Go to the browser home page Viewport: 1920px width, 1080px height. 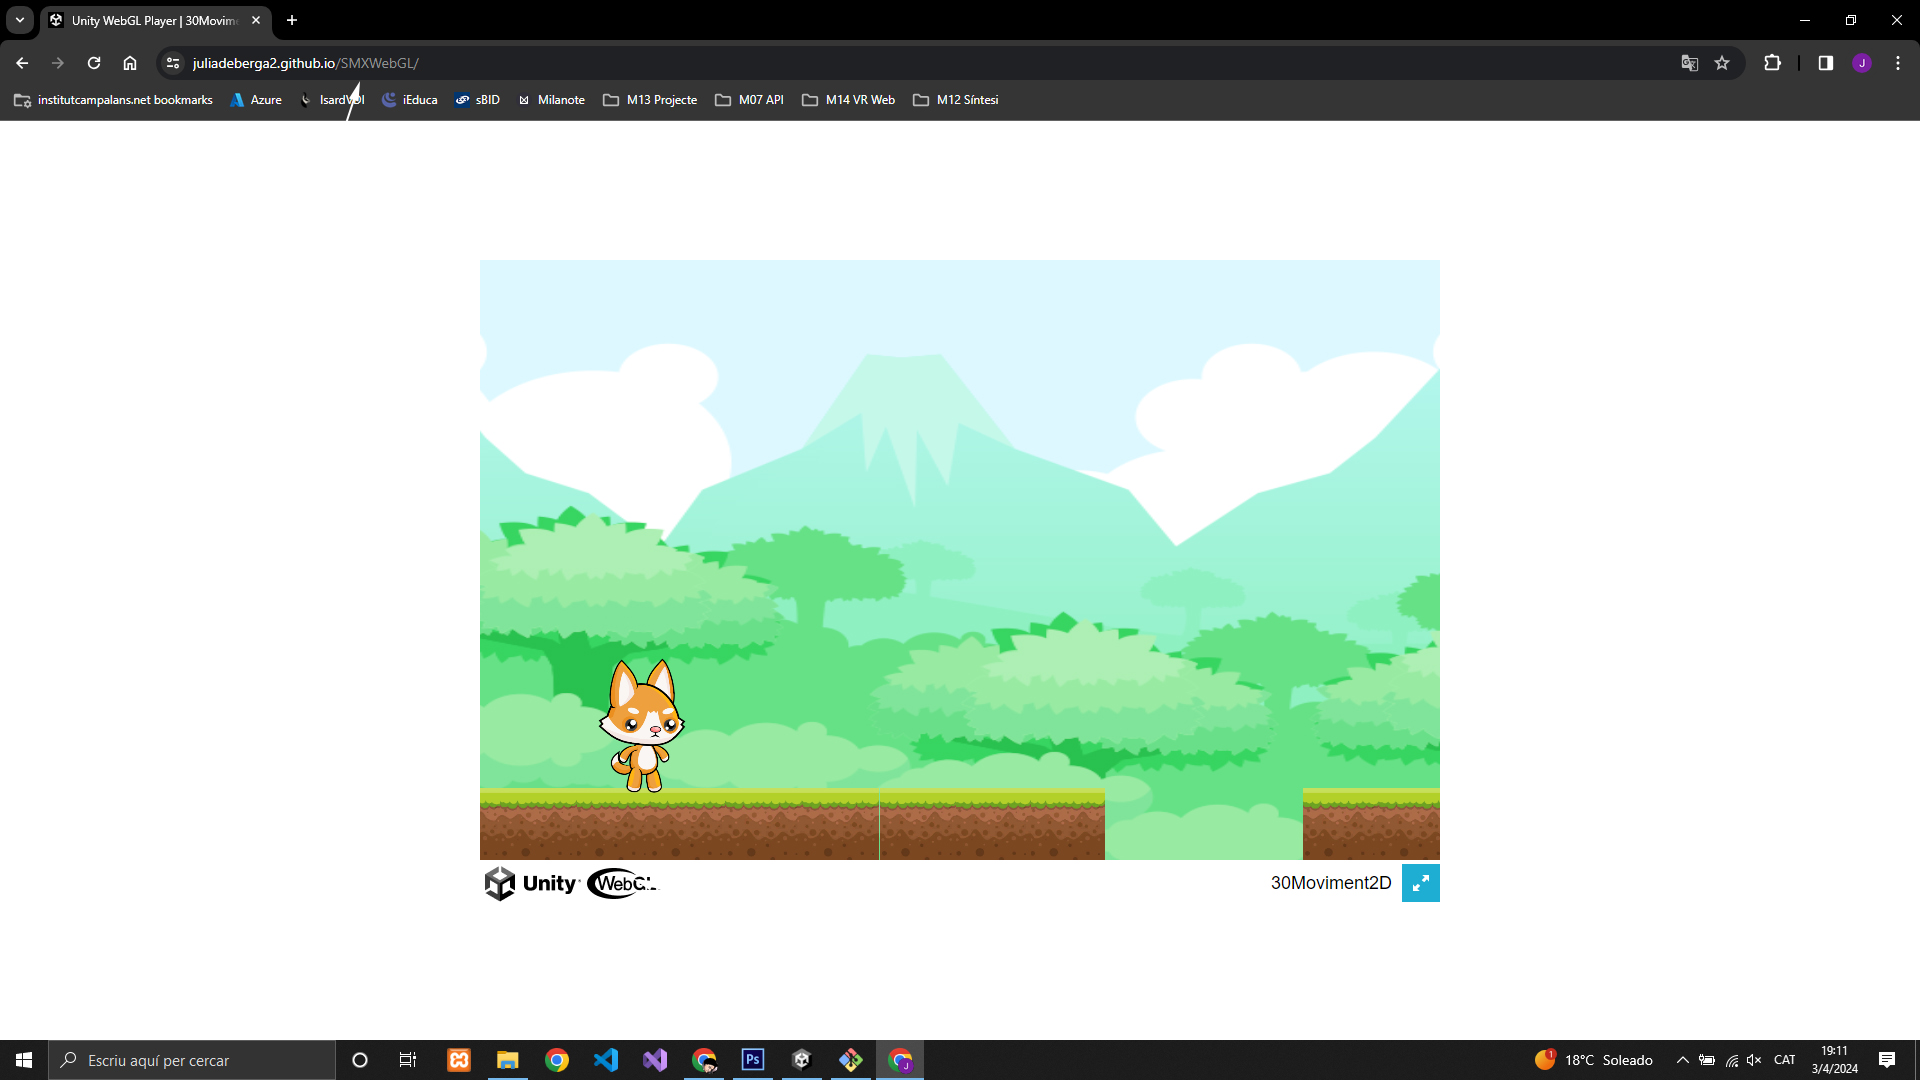coord(130,63)
